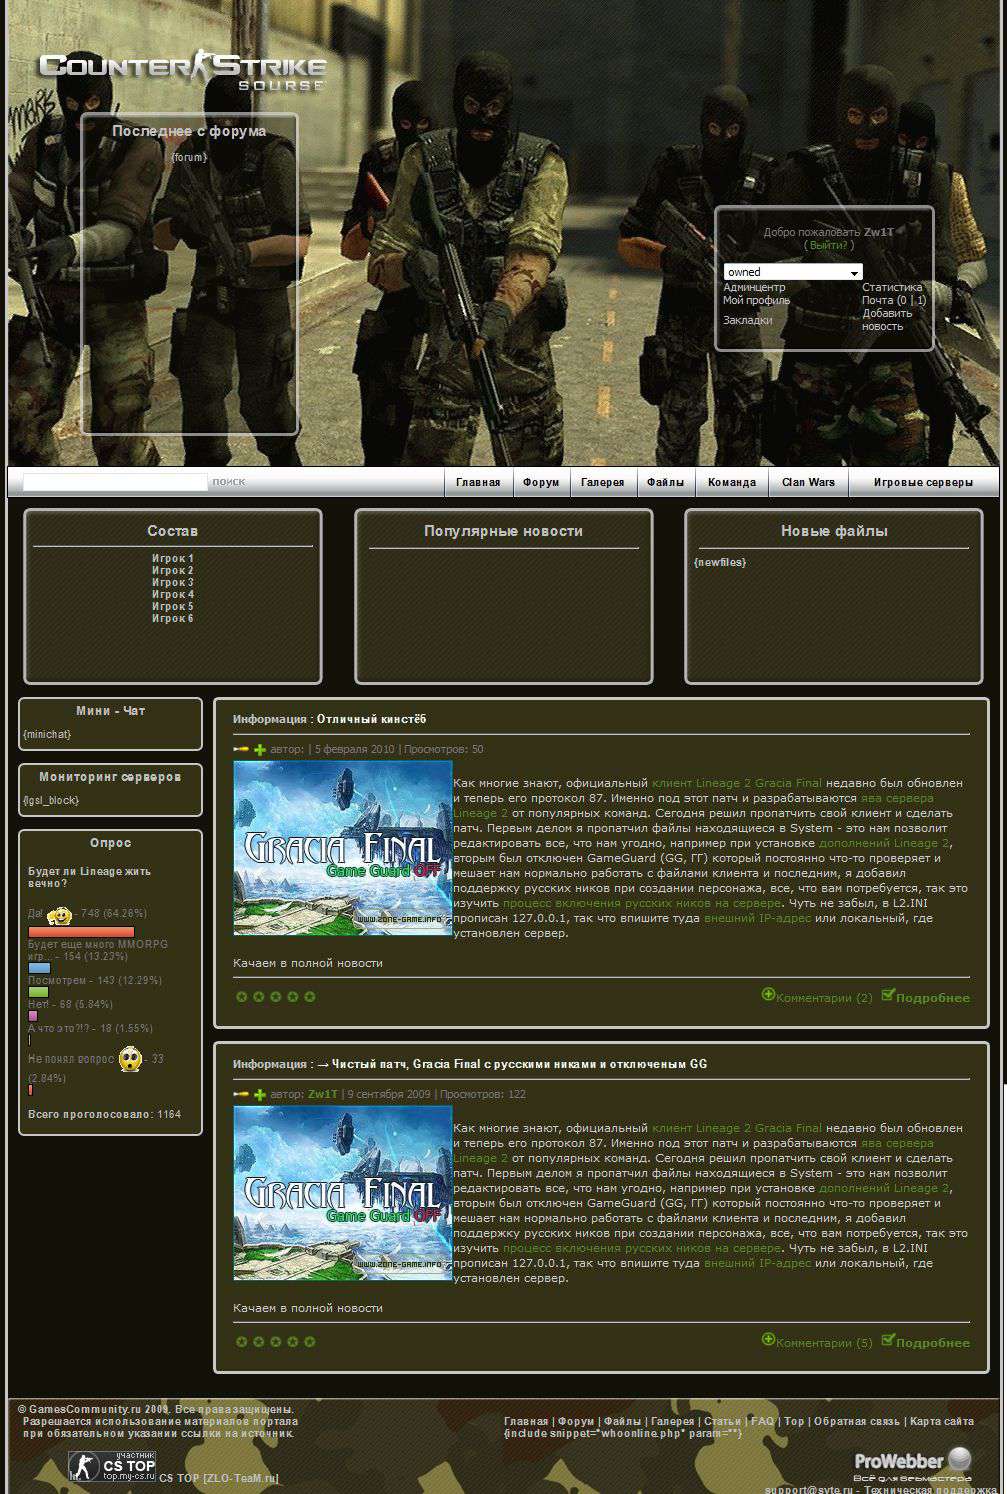This screenshot has width=1007, height=1494.
Task: Click the checkmark icon next to the first Подробнее link
Action: point(888,994)
